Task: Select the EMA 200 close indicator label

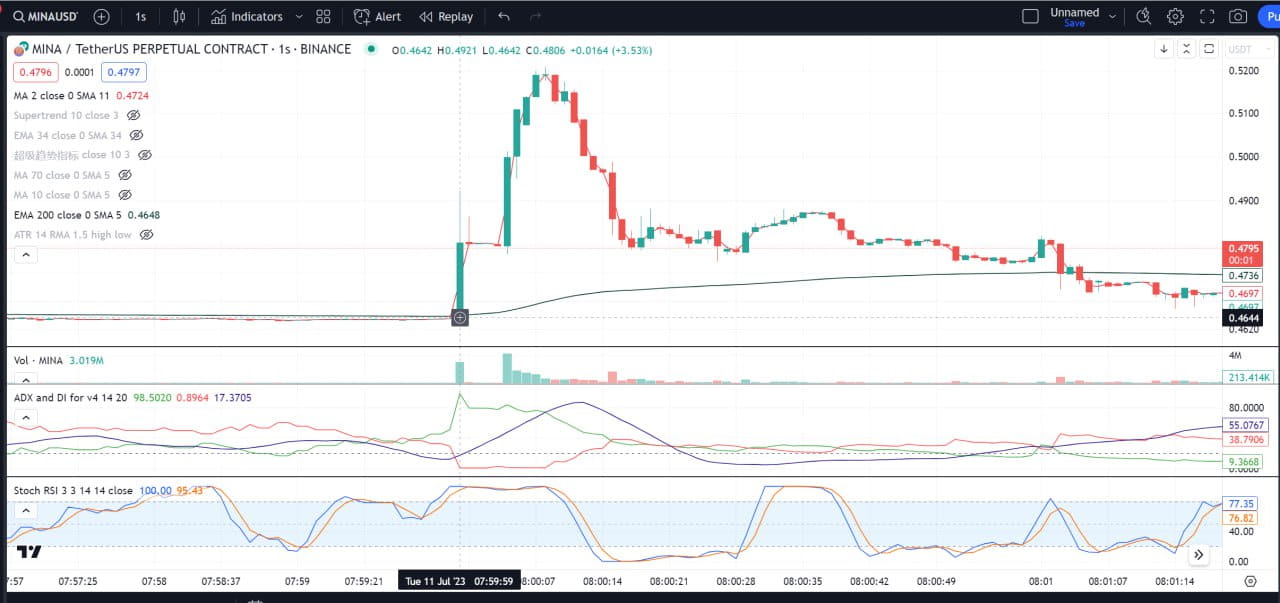Action: coord(68,215)
